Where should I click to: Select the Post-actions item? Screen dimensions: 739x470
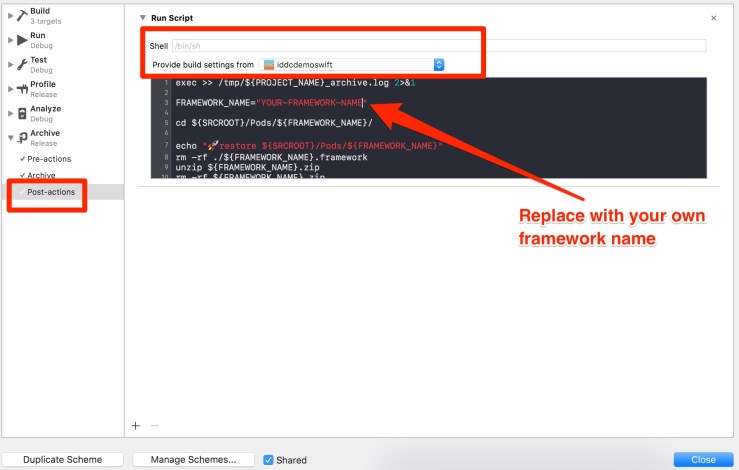pyautogui.click(x=51, y=192)
